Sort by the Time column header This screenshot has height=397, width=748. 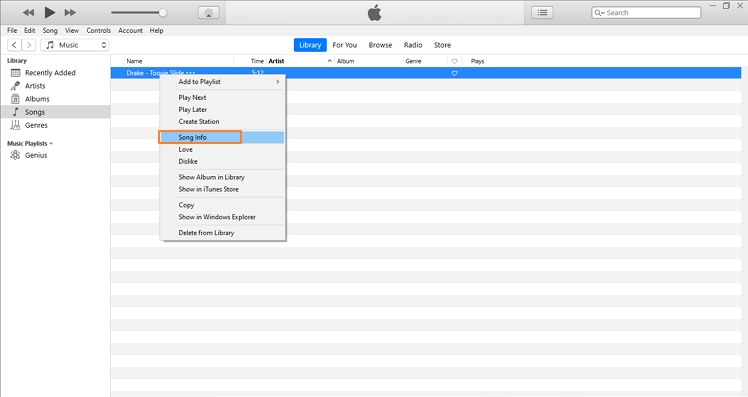point(250,61)
